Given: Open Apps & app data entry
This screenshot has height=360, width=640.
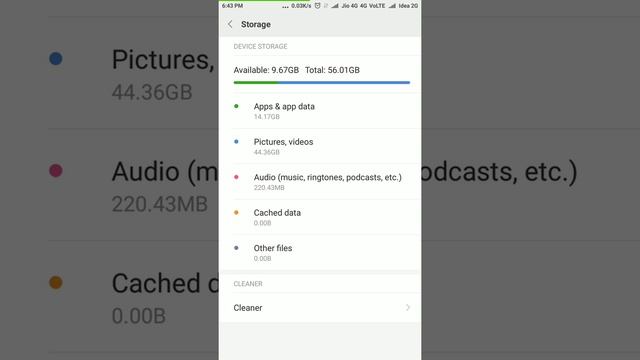Looking at the screenshot, I should click(x=320, y=111).
